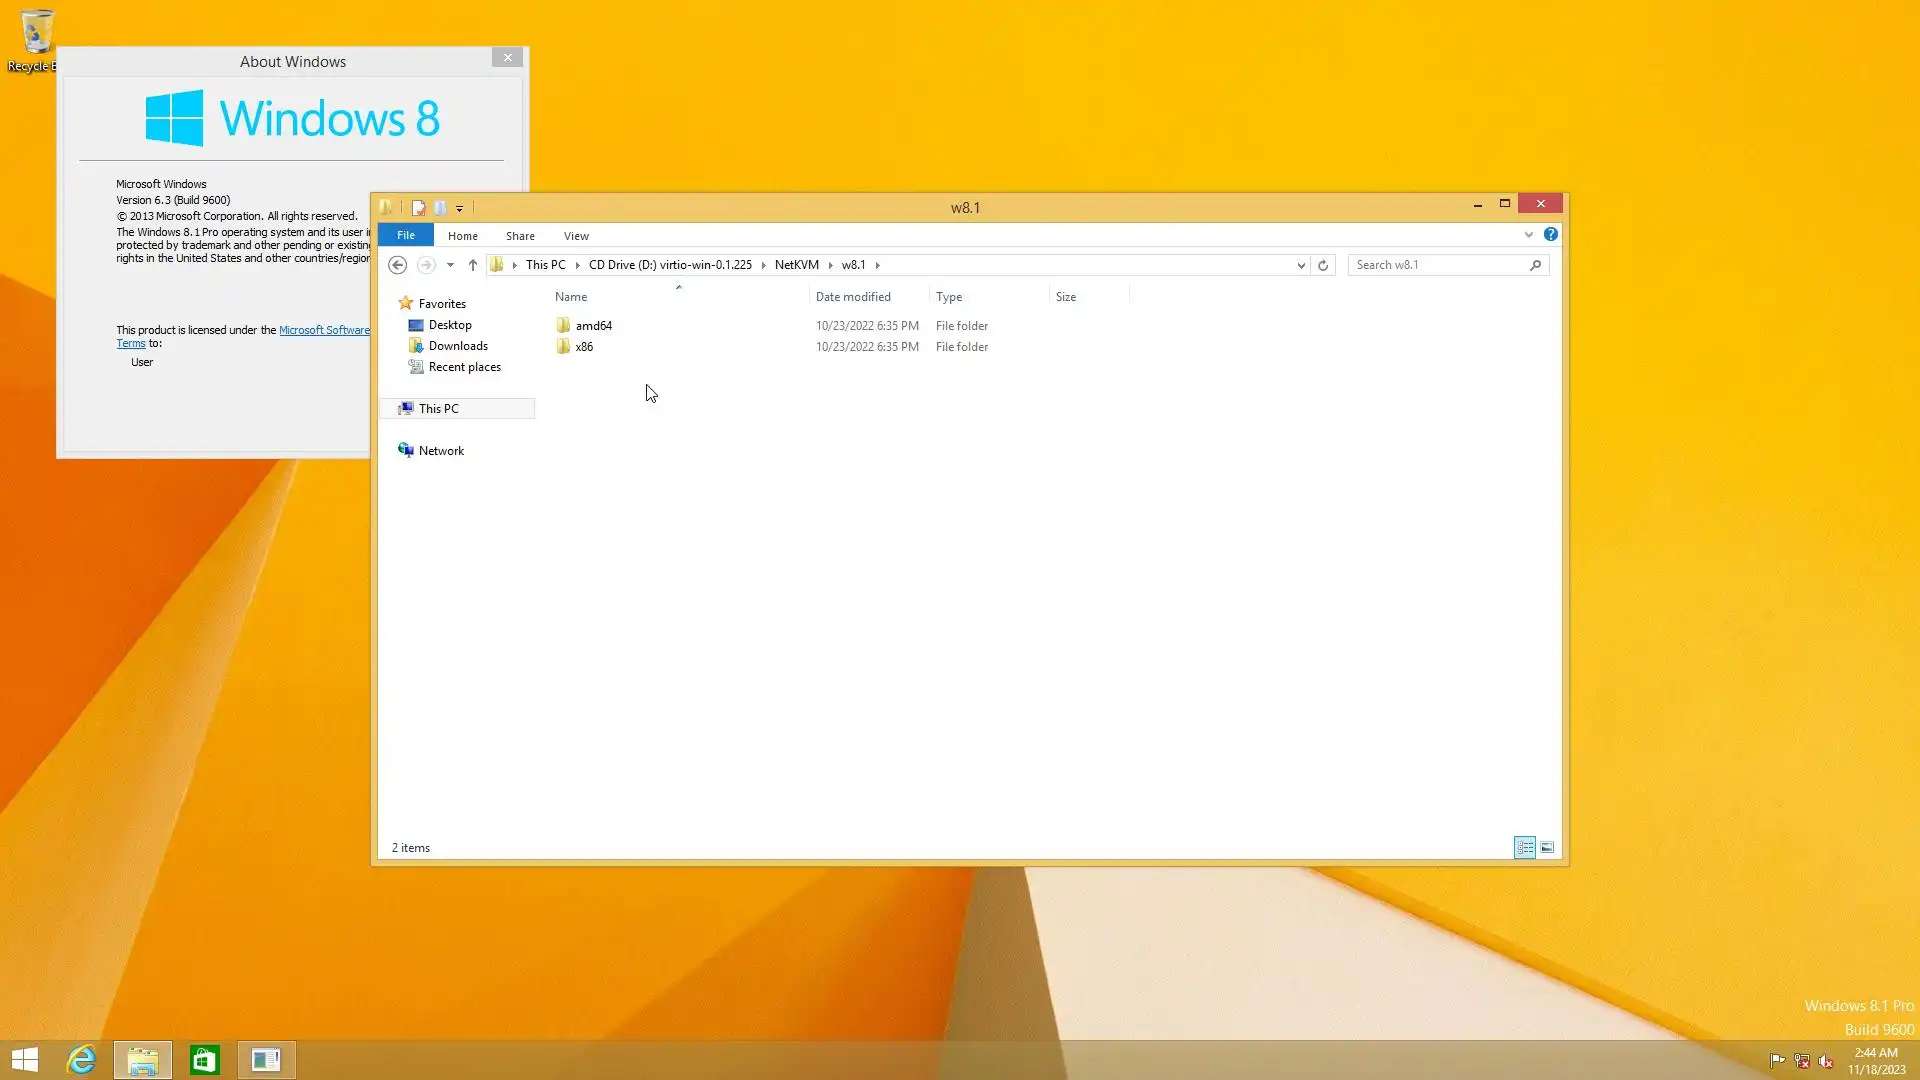Customize Quick Access Toolbar dropdown
The height and width of the screenshot is (1080, 1920).
point(460,209)
